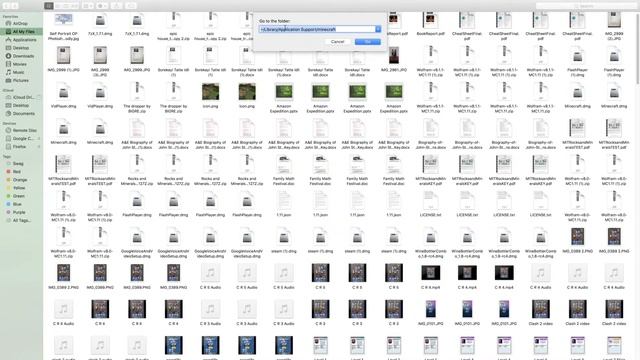Expand the recent folders dropdown arrow
This screenshot has height=360, width=640.
(378, 29)
